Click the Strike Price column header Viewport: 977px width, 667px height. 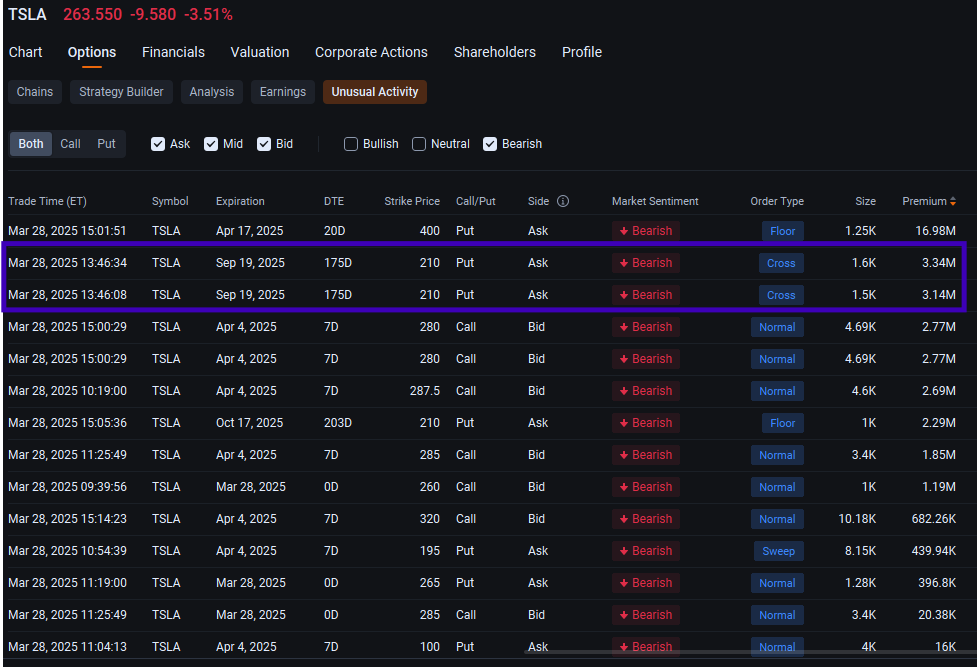412,201
